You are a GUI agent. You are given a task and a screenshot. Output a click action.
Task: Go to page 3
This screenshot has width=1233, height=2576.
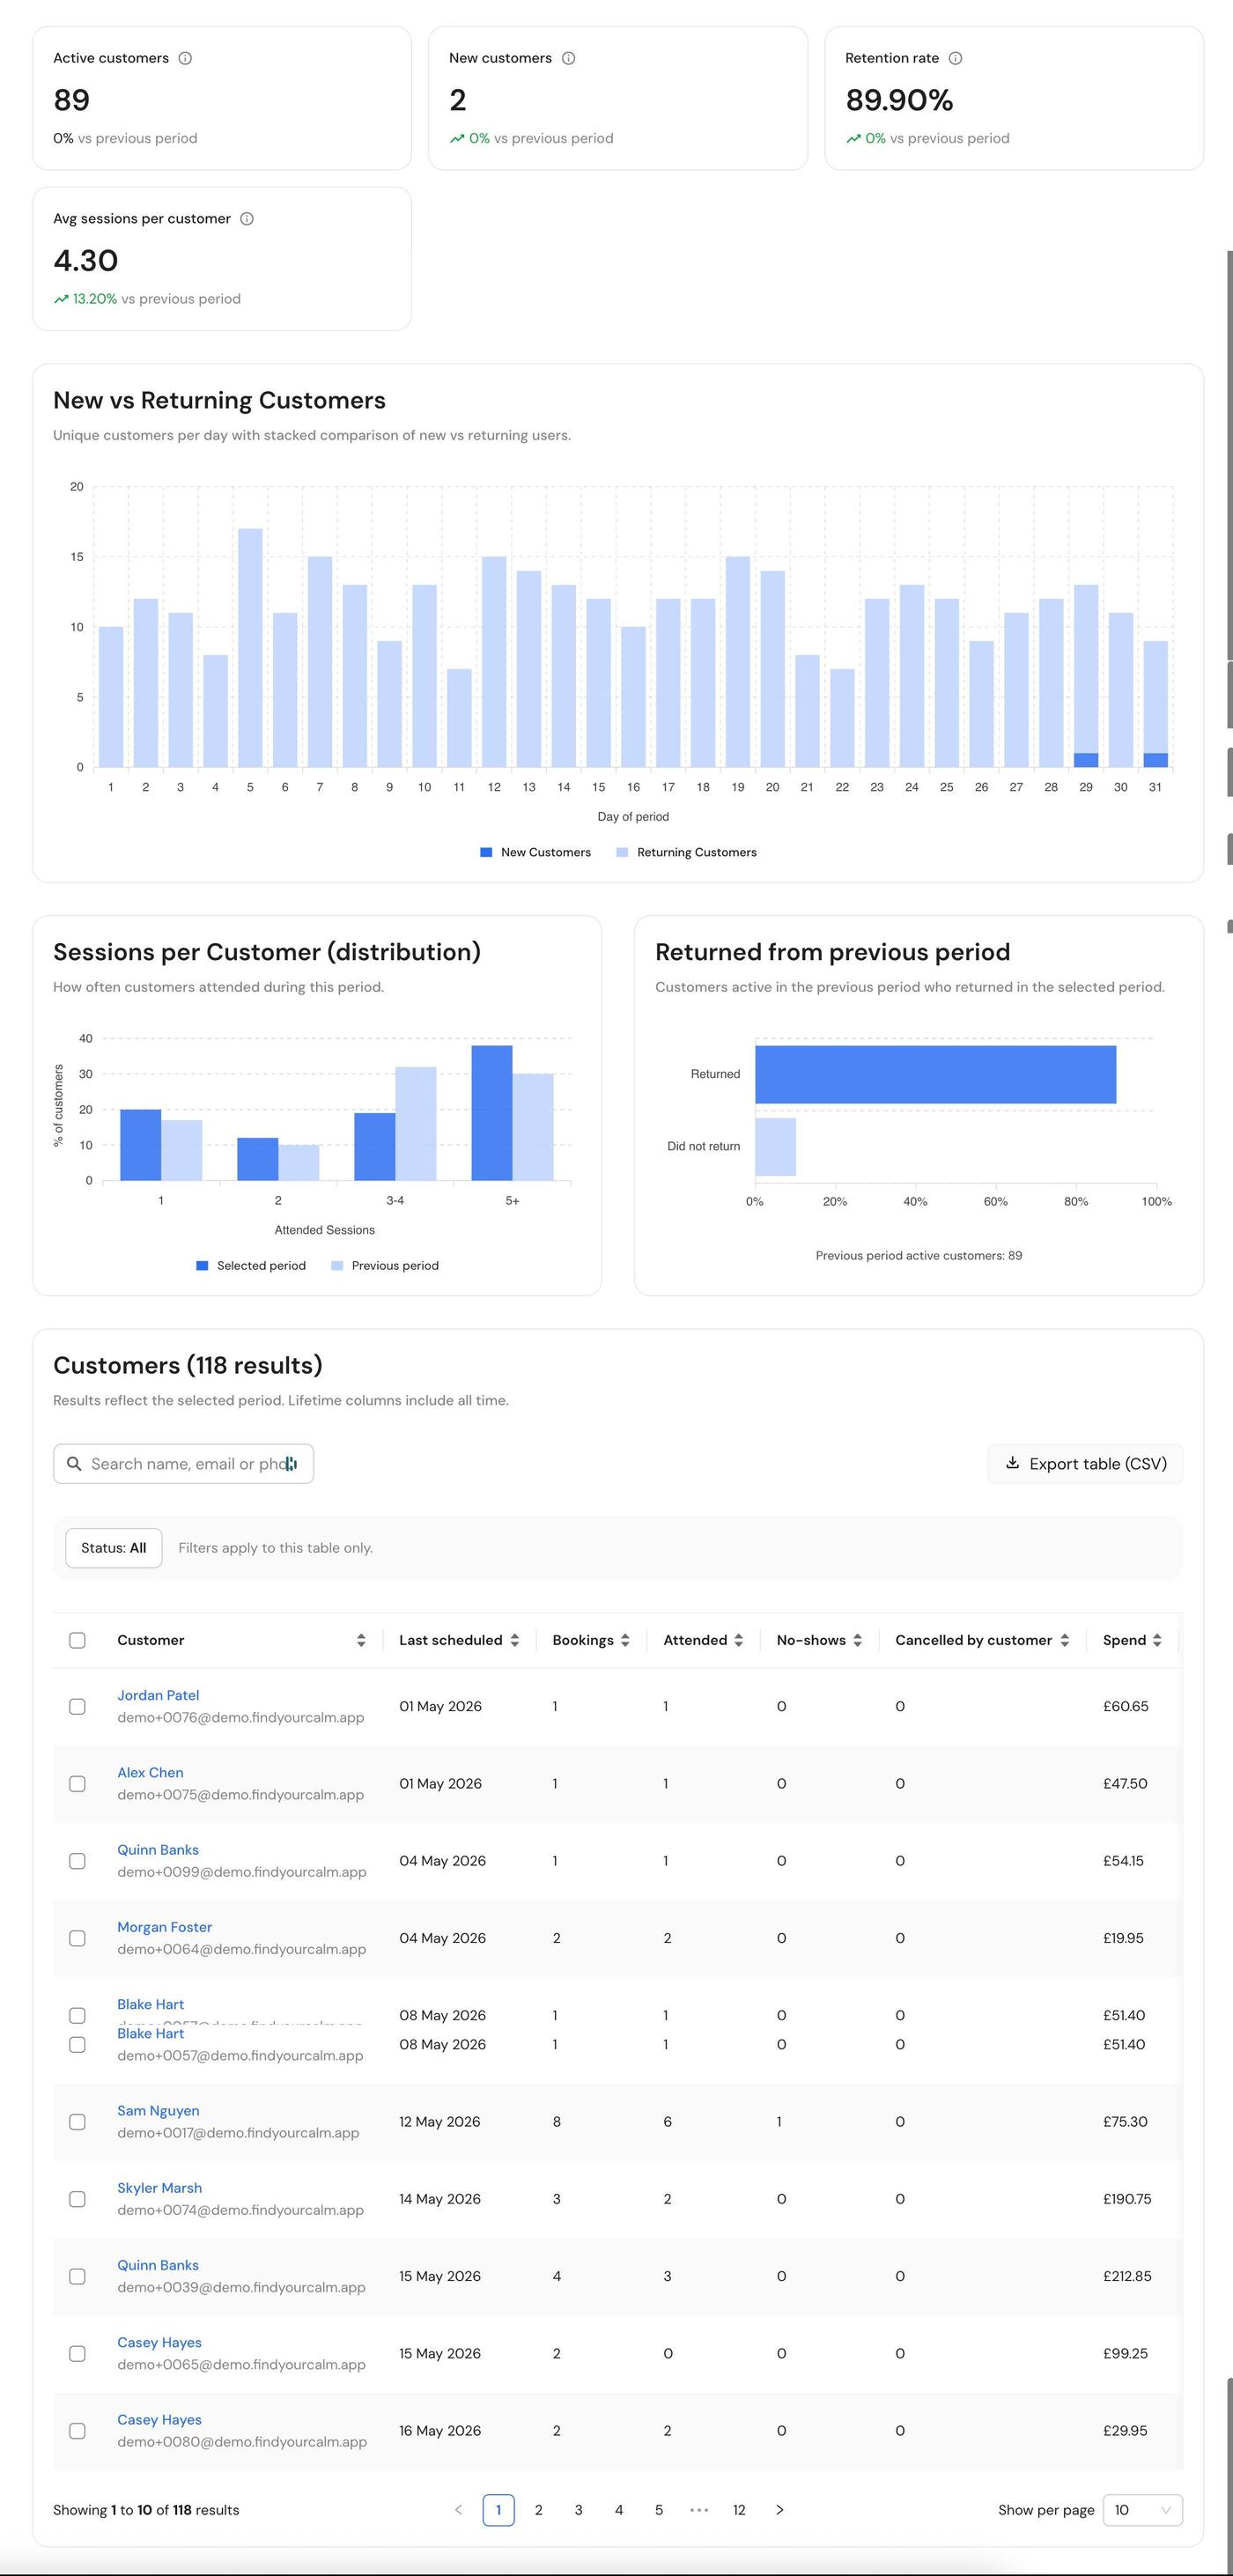pos(579,2510)
